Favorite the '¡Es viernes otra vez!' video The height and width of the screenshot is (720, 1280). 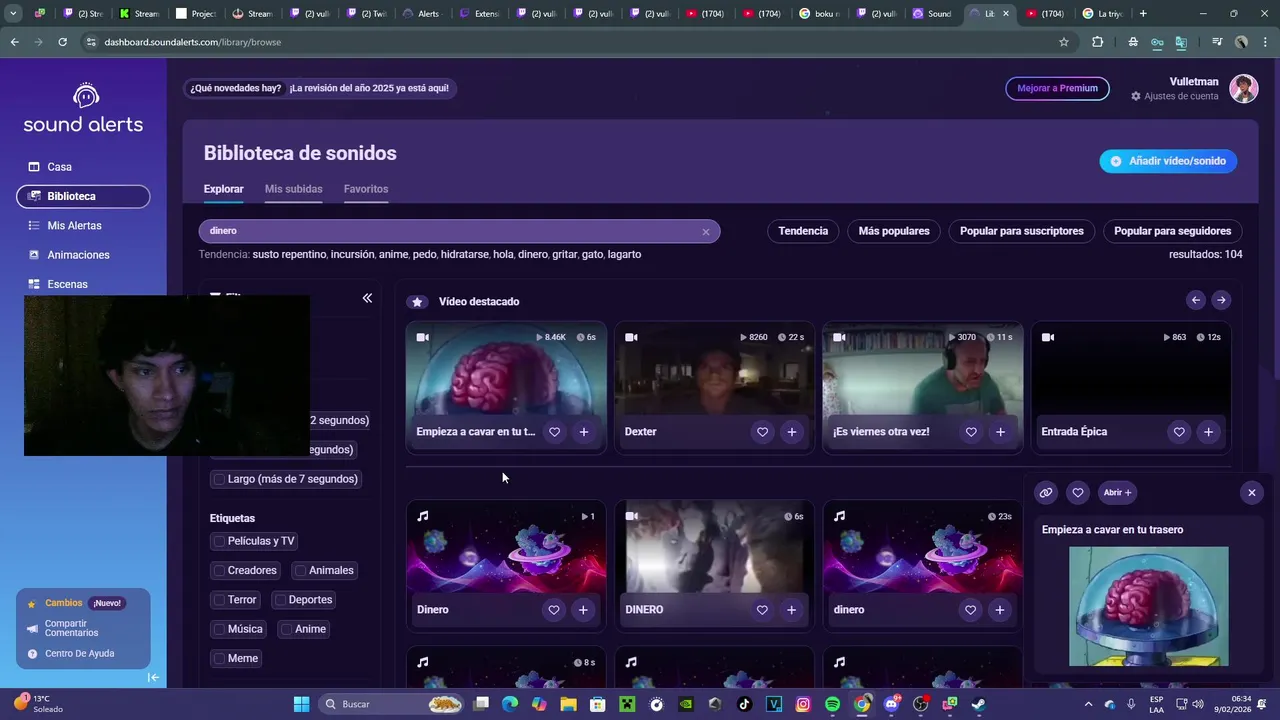[x=971, y=432]
